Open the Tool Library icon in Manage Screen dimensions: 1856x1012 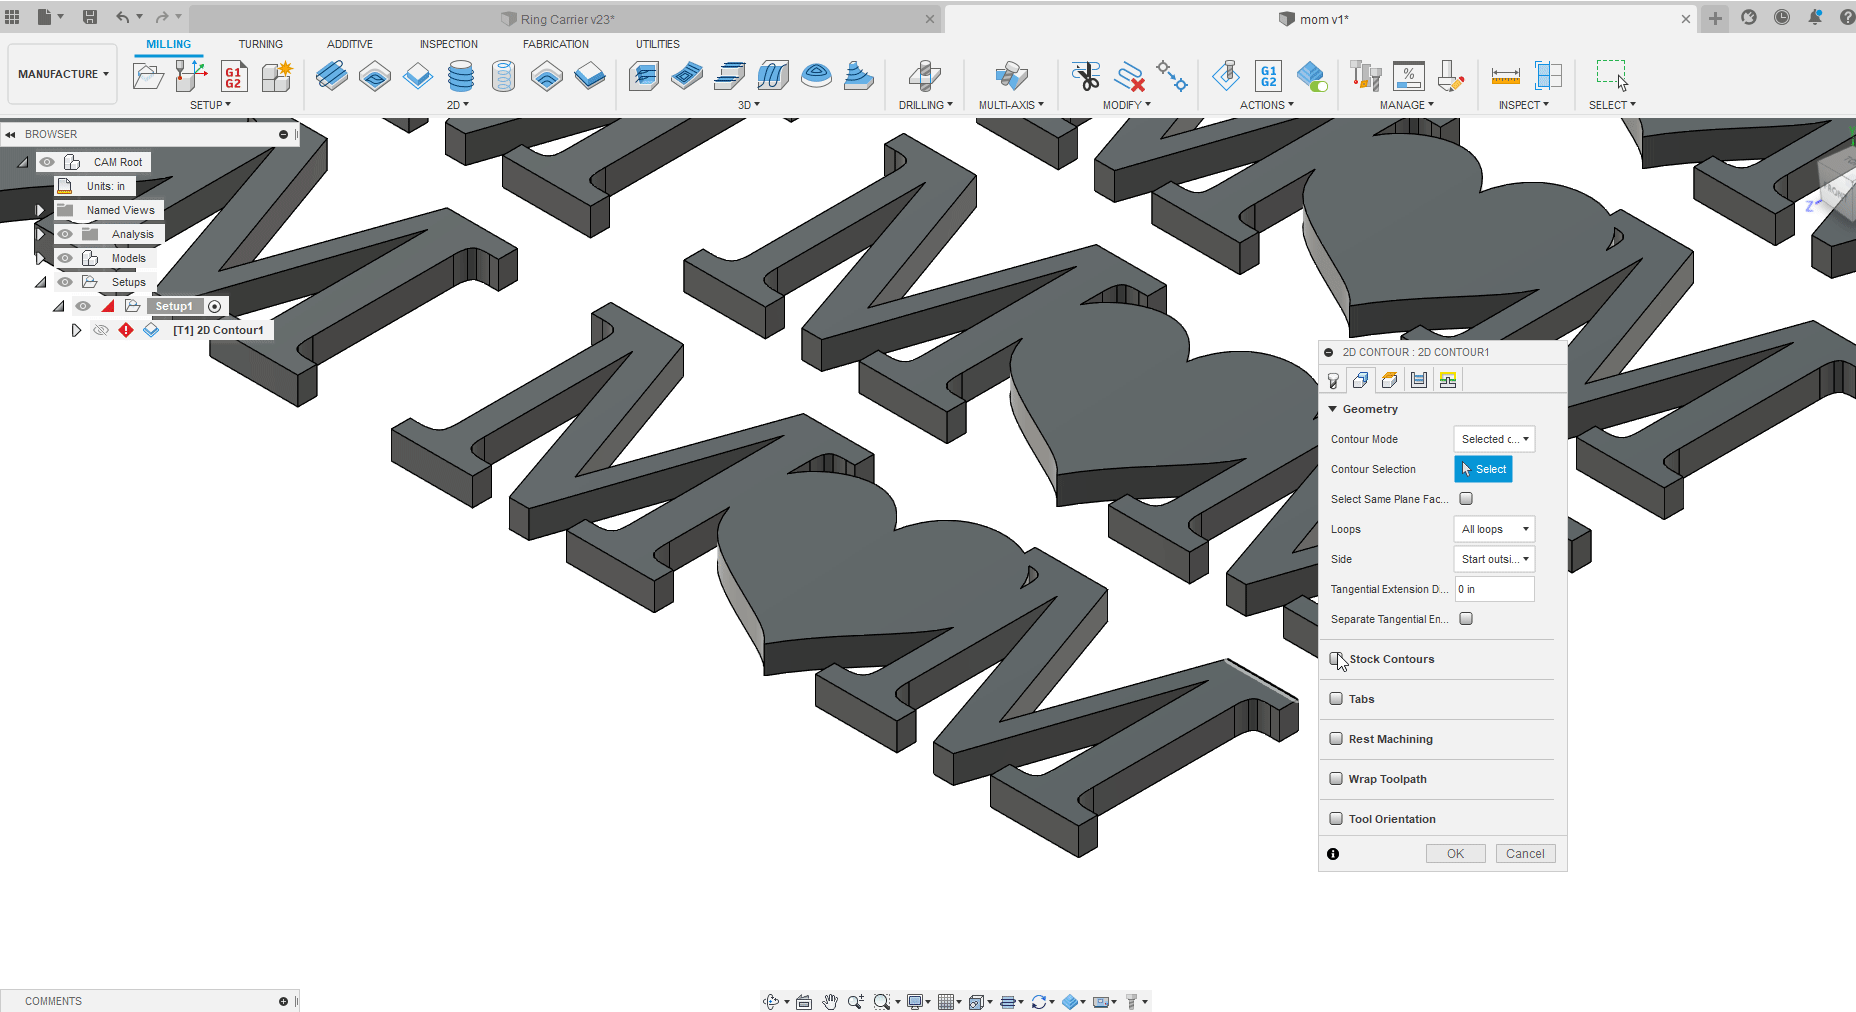(x=1365, y=76)
